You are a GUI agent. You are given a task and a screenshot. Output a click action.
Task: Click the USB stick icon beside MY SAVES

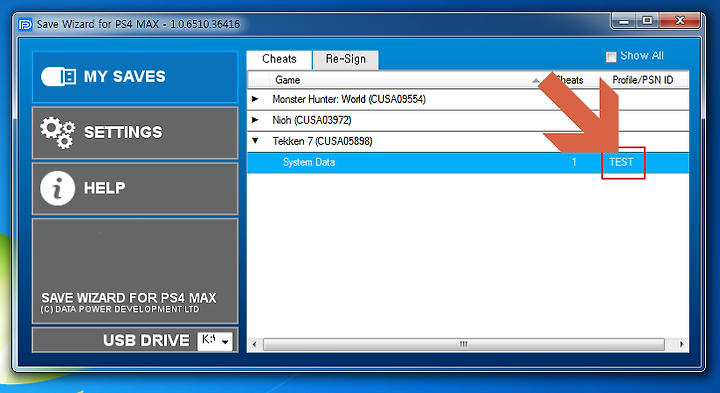point(58,77)
